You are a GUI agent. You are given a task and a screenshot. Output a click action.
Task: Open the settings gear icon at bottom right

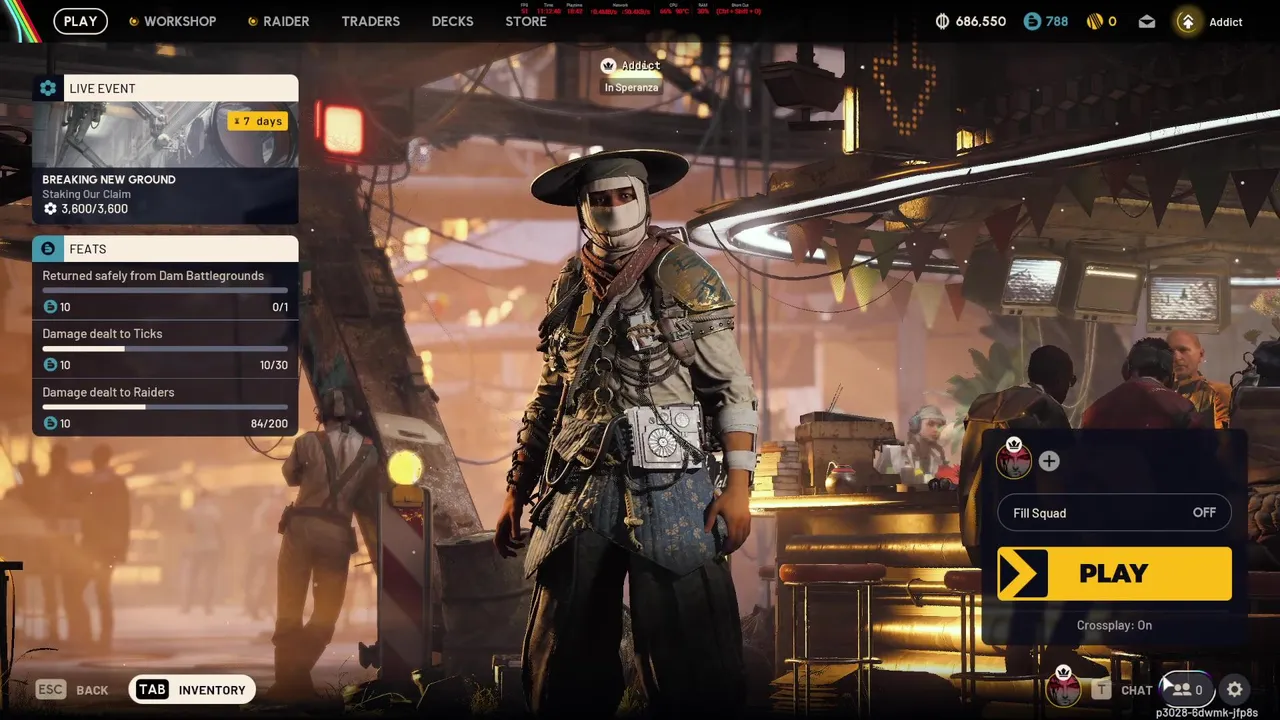[x=1235, y=689]
